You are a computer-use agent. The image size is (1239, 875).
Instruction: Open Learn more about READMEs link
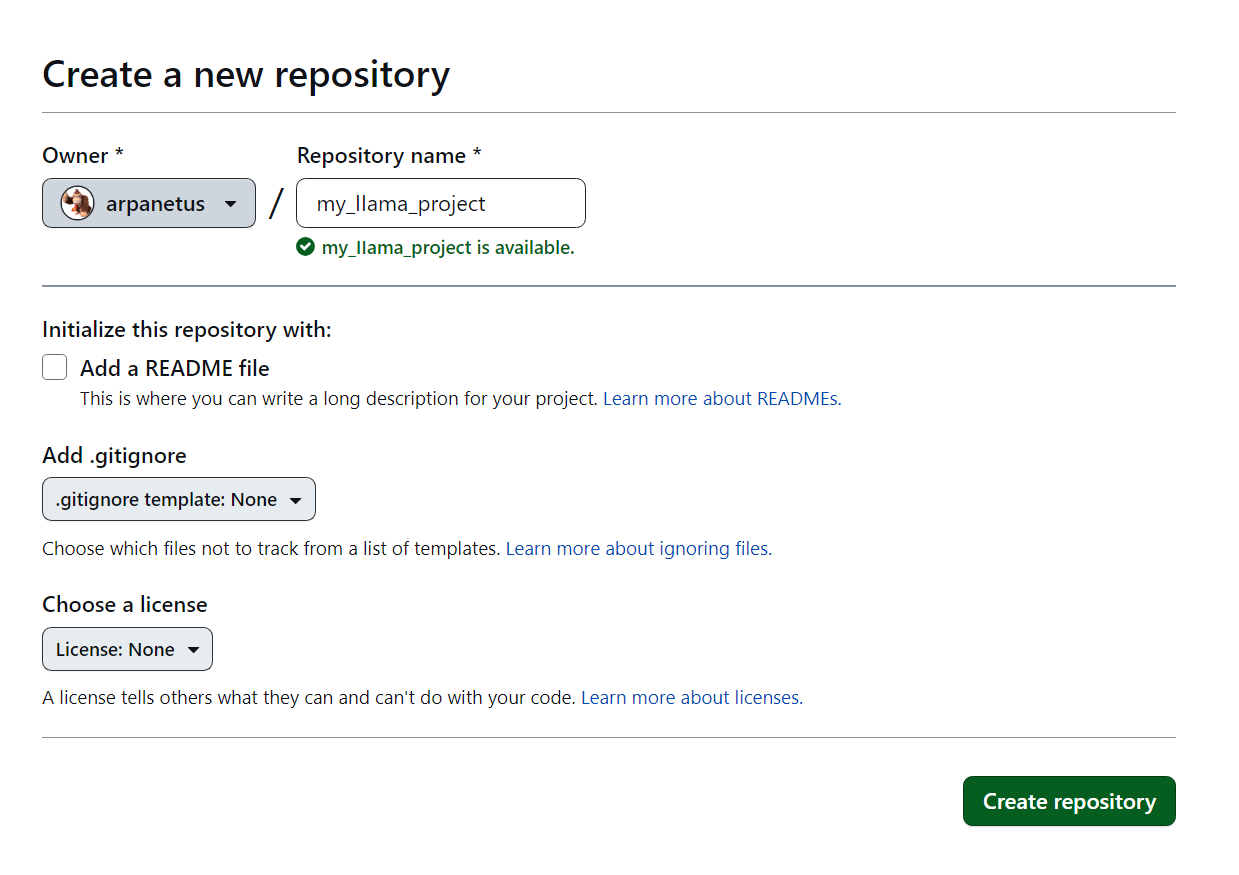tap(722, 398)
